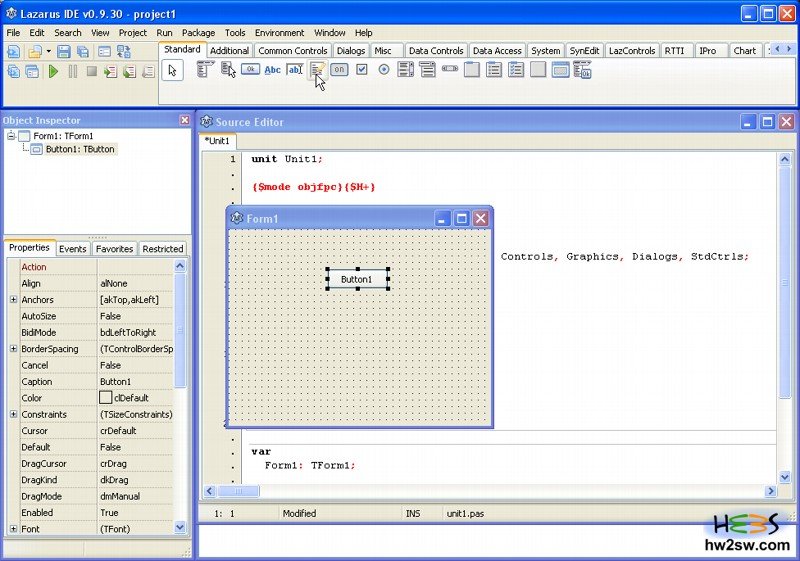Open the Project menu
The width and height of the screenshot is (800, 561).
133,33
